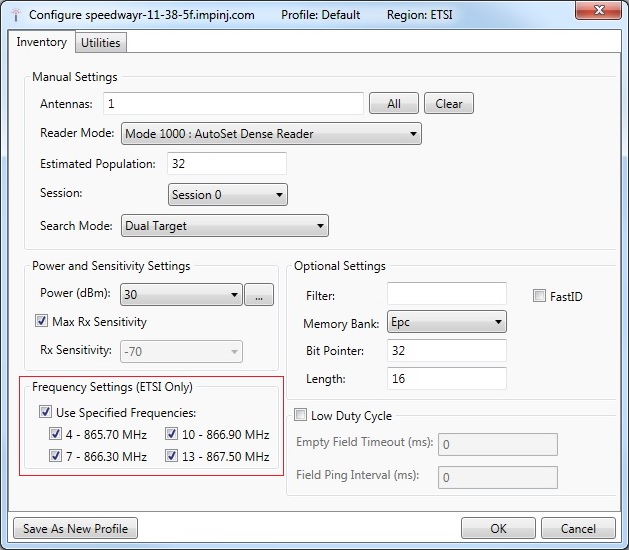Expand the Session dropdown
The width and height of the screenshot is (629, 550).
pos(228,195)
